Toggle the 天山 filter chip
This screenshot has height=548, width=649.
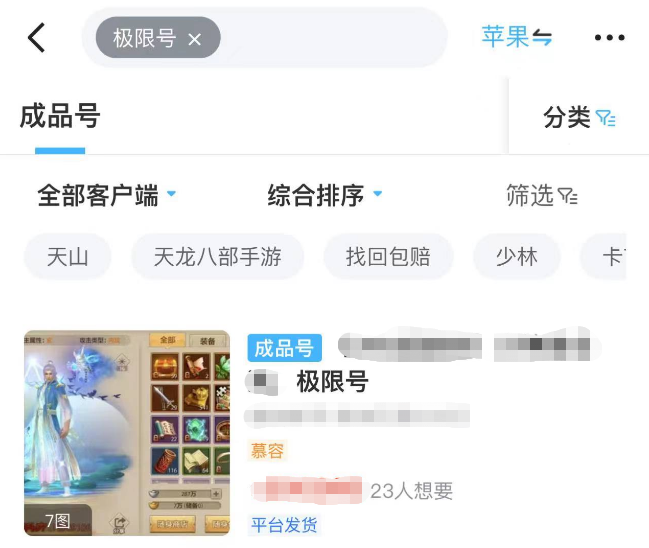pyautogui.click(x=67, y=257)
